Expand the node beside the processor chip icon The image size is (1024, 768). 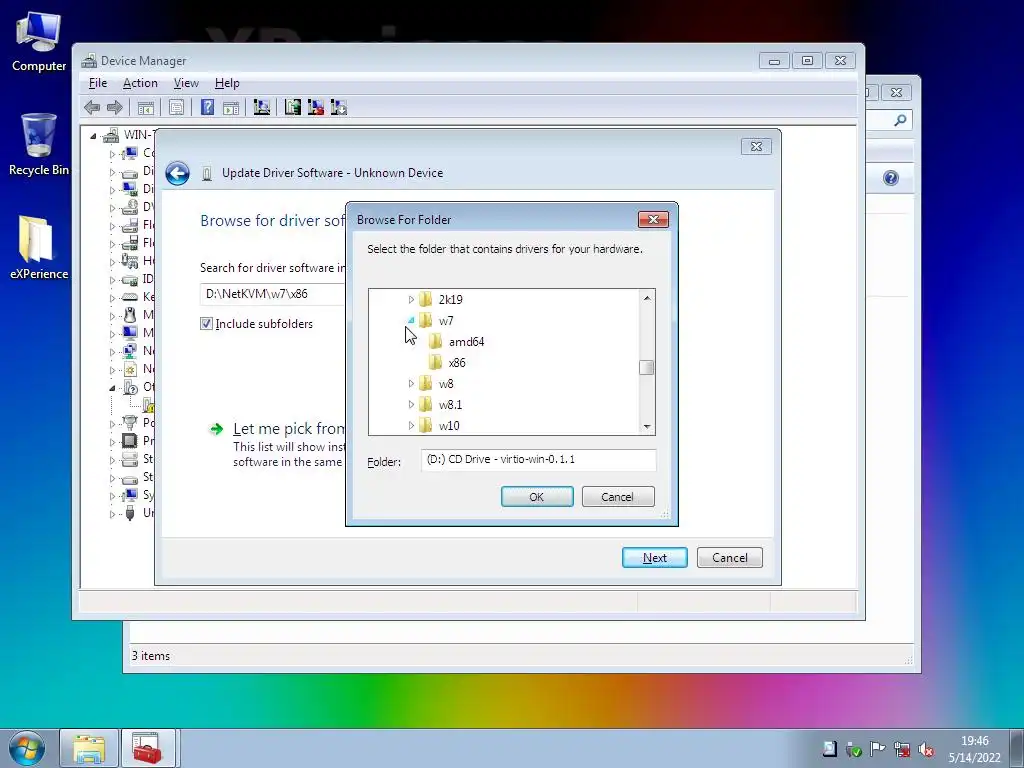pos(112,441)
